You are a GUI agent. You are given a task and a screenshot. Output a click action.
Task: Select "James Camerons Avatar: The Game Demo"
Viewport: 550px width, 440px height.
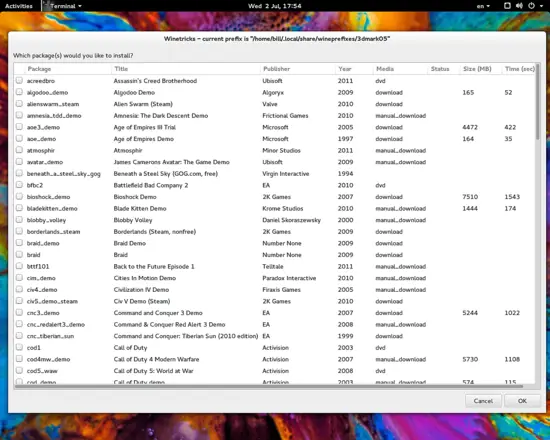172,162
